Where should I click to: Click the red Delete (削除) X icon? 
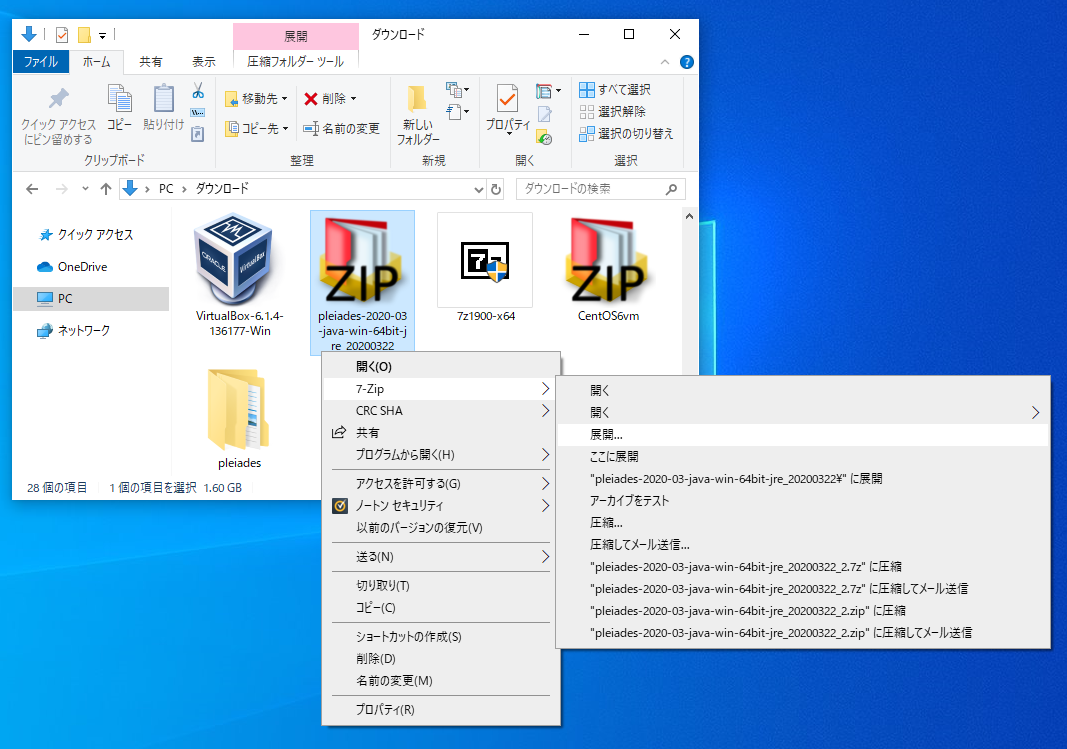(x=311, y=99)
